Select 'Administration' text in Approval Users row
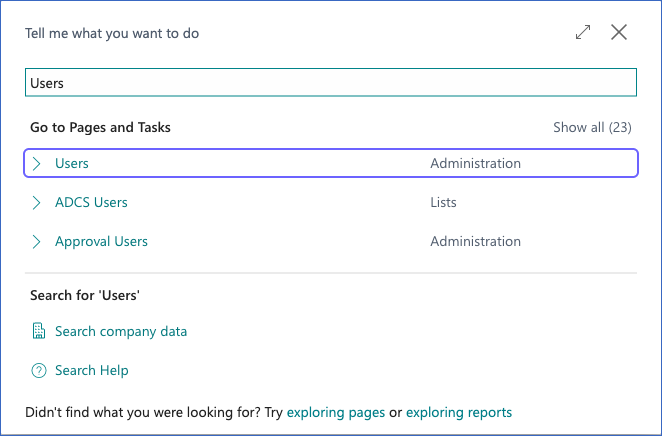662x436 pixels. (475, 241)
